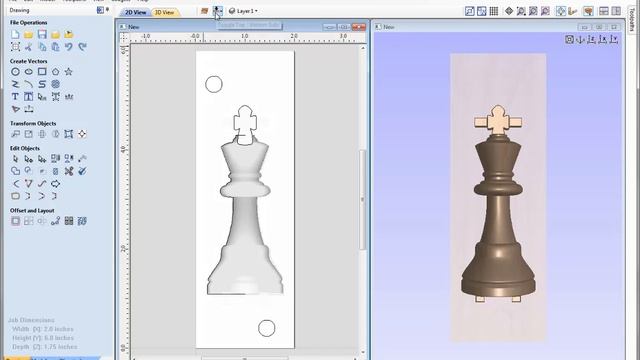Click the Move selection icon in Transform Objects
This screenshot has height=360, width=640.
pyautogui.click(x=15, y=134)
